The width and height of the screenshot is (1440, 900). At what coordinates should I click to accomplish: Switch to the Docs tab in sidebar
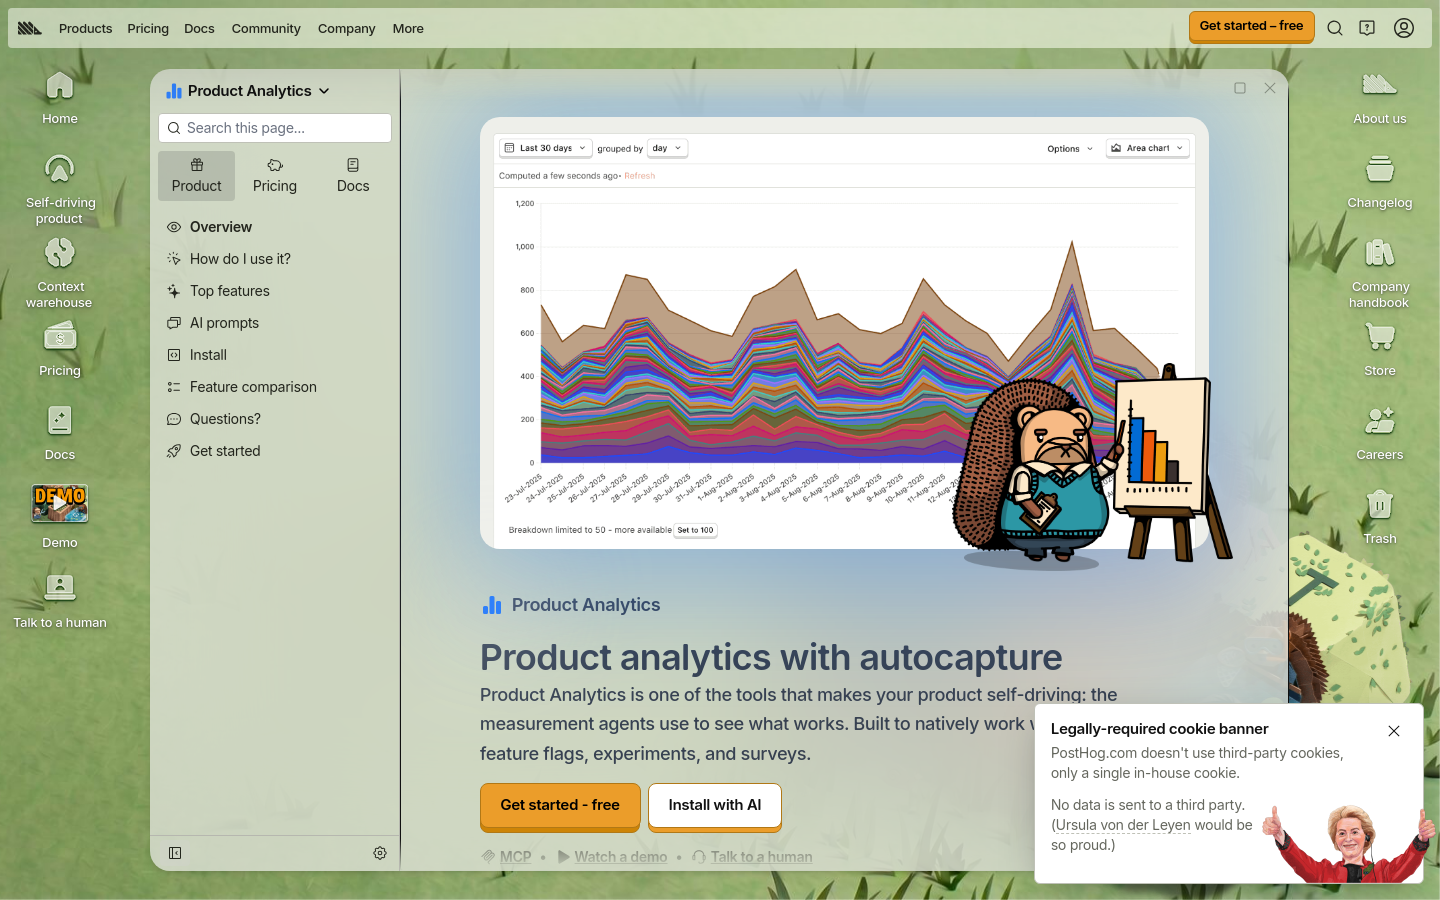[353, 175]
